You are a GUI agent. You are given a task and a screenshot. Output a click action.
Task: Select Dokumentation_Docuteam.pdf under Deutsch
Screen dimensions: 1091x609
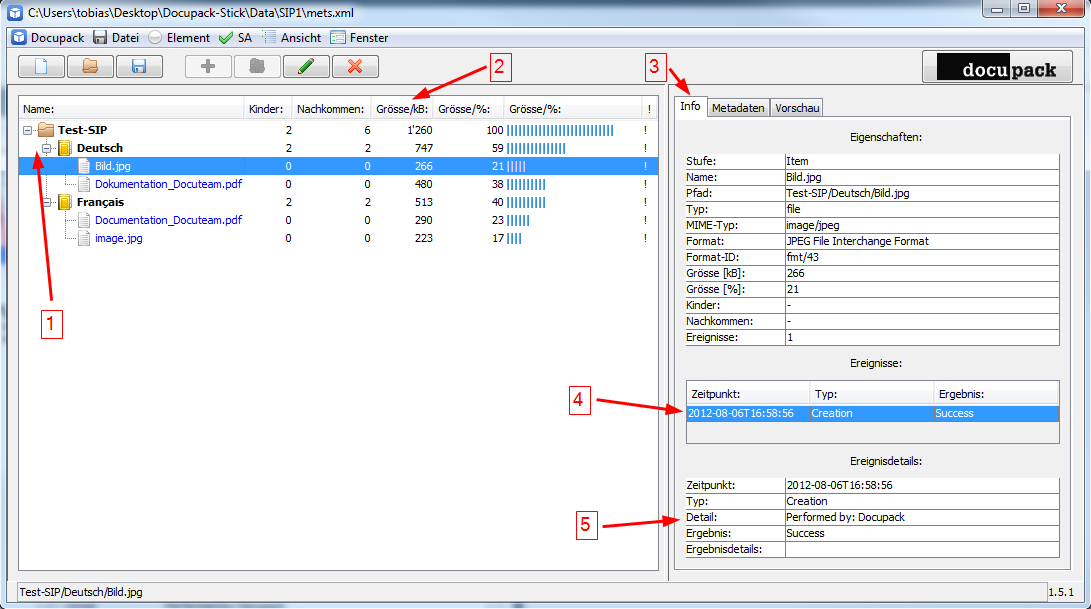tap(168, 184)
